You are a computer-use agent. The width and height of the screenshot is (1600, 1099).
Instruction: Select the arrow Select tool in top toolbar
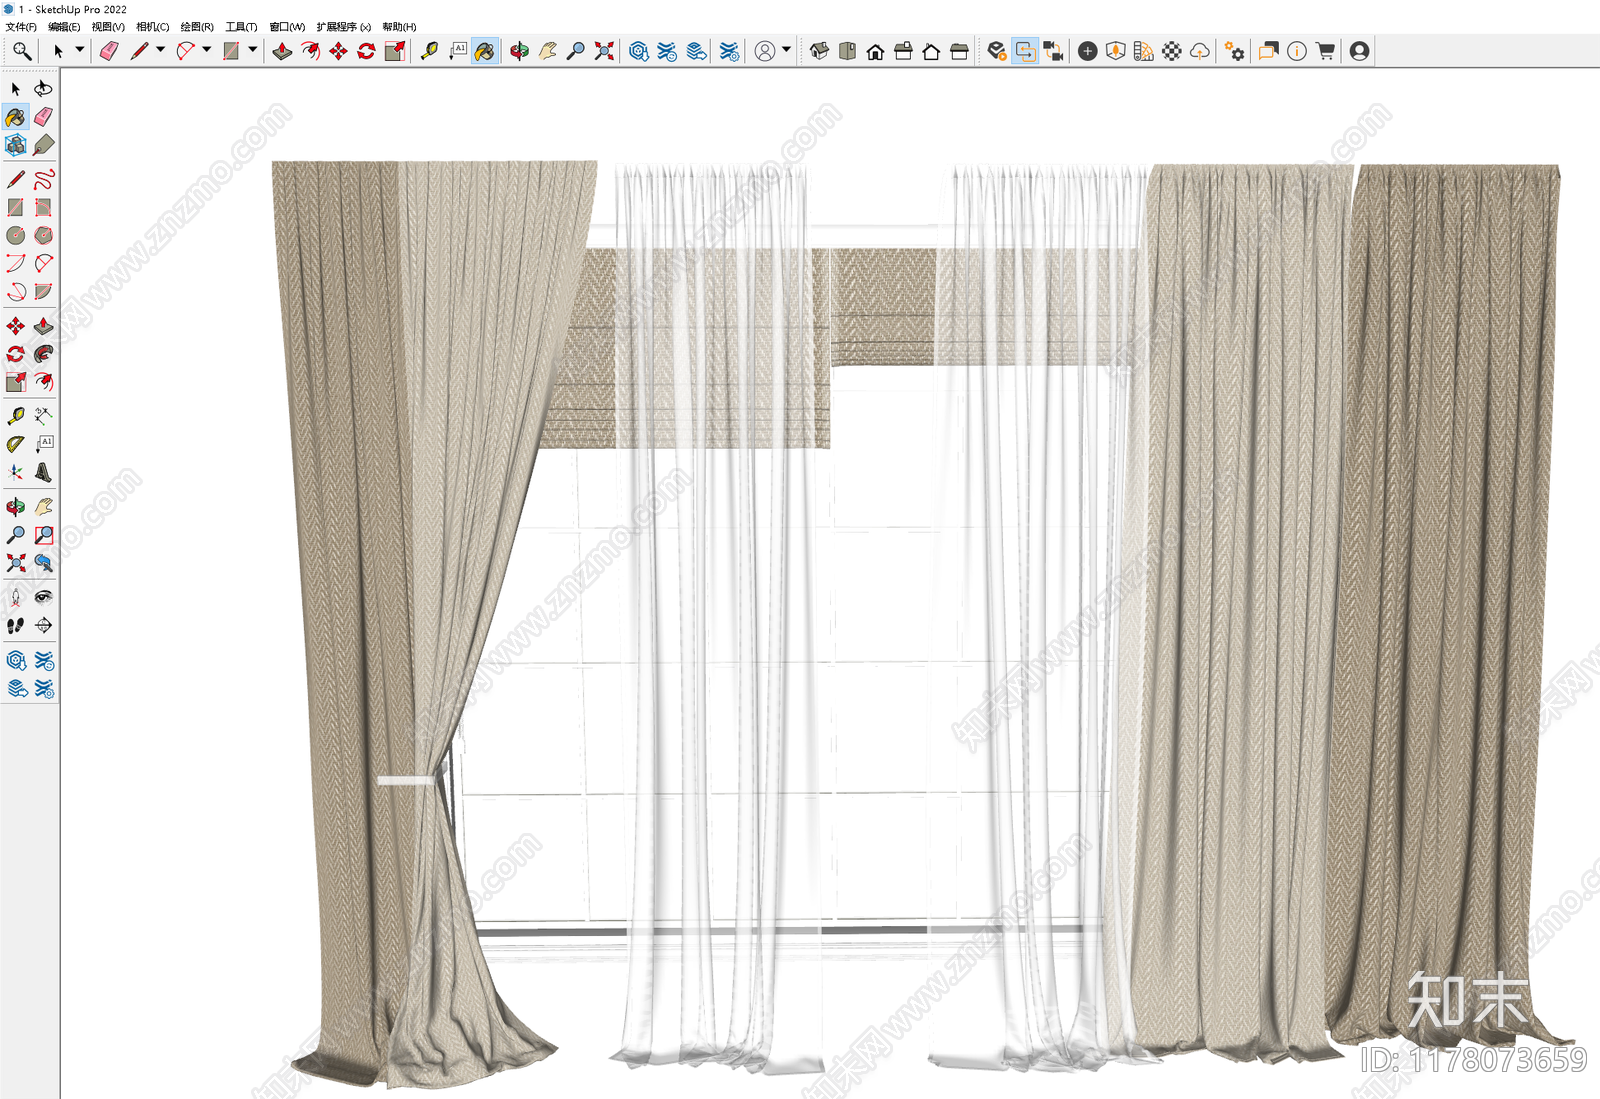point(58,51)
